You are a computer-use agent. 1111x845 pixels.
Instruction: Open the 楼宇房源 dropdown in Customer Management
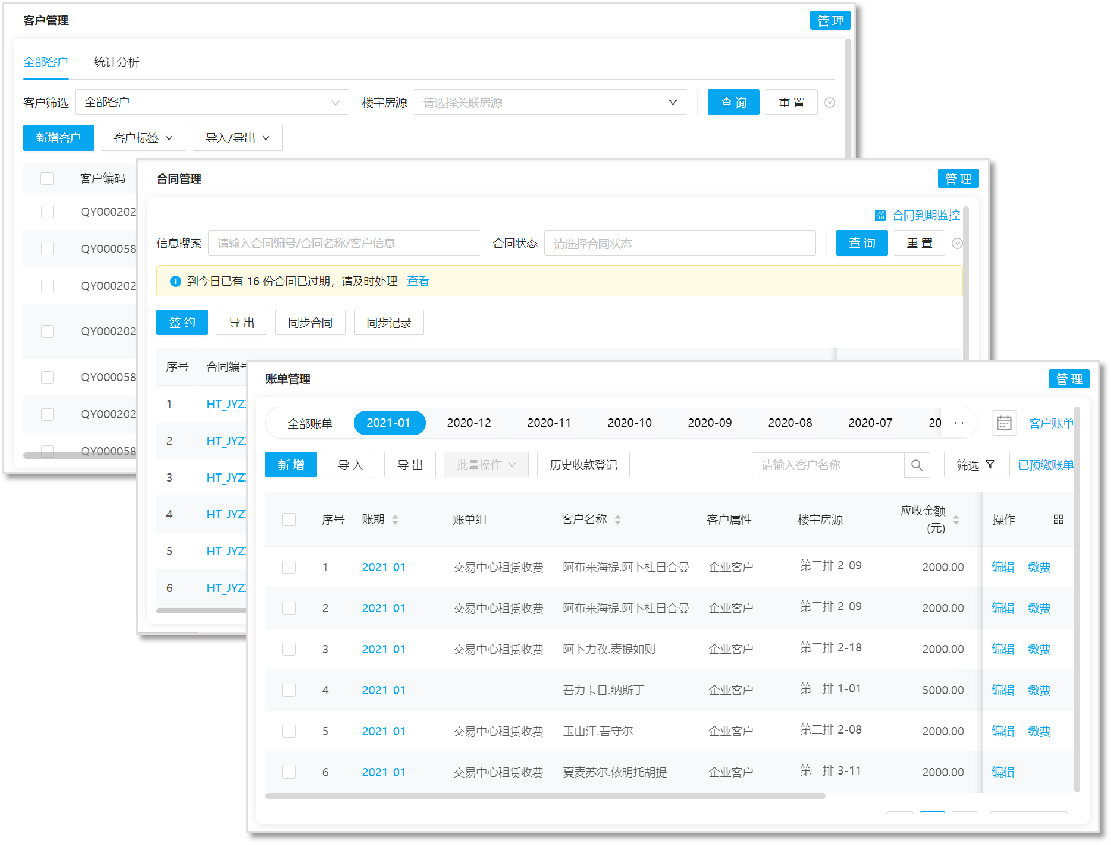click(x=551, y=103)
